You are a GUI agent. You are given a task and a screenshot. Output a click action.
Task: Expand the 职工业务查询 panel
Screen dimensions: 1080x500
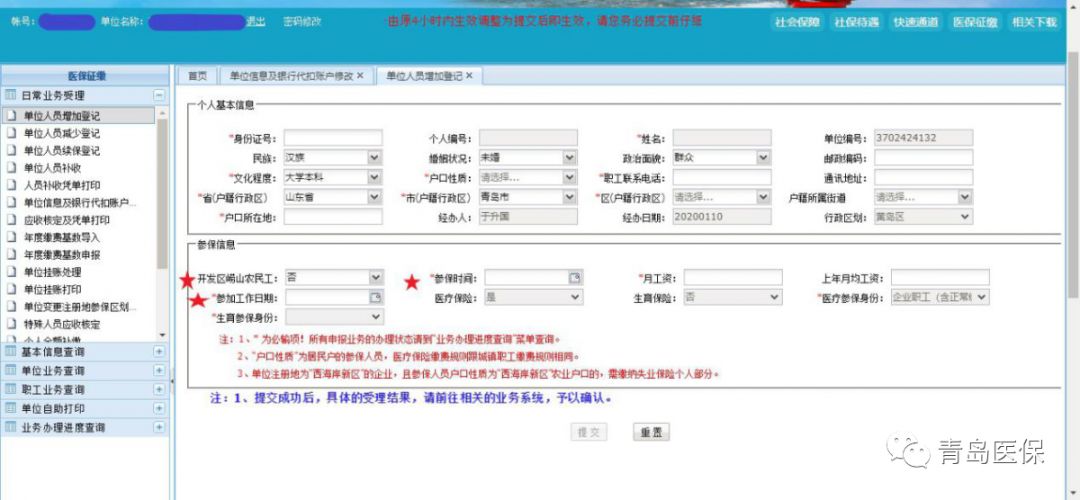158,390
